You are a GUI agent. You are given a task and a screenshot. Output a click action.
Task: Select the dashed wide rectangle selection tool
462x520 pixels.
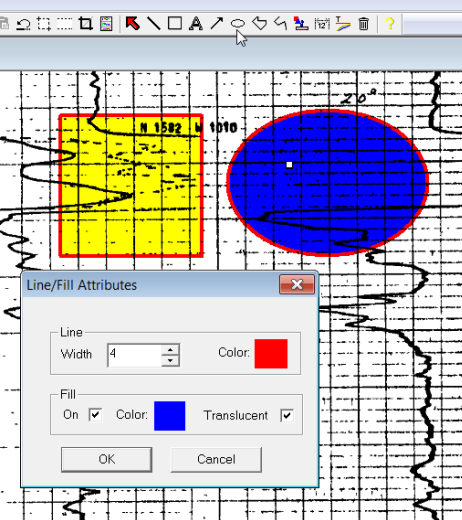point(64,24)
